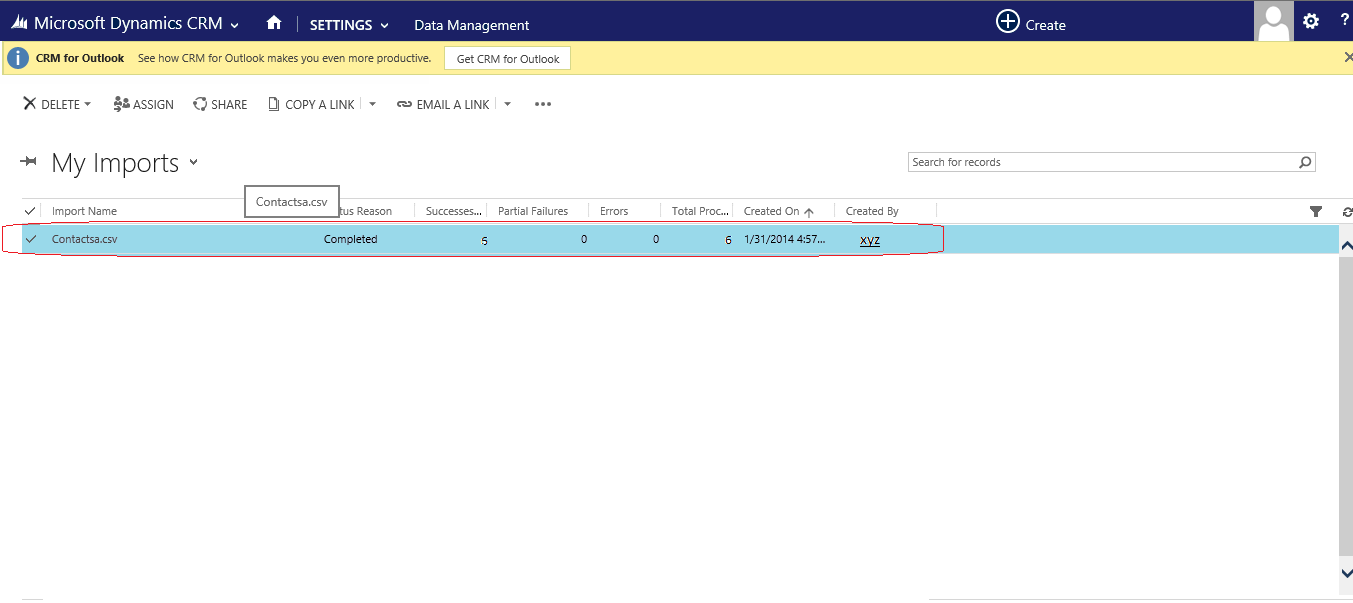
Task: Open the settings gear icon
Action: (1311, 21)
